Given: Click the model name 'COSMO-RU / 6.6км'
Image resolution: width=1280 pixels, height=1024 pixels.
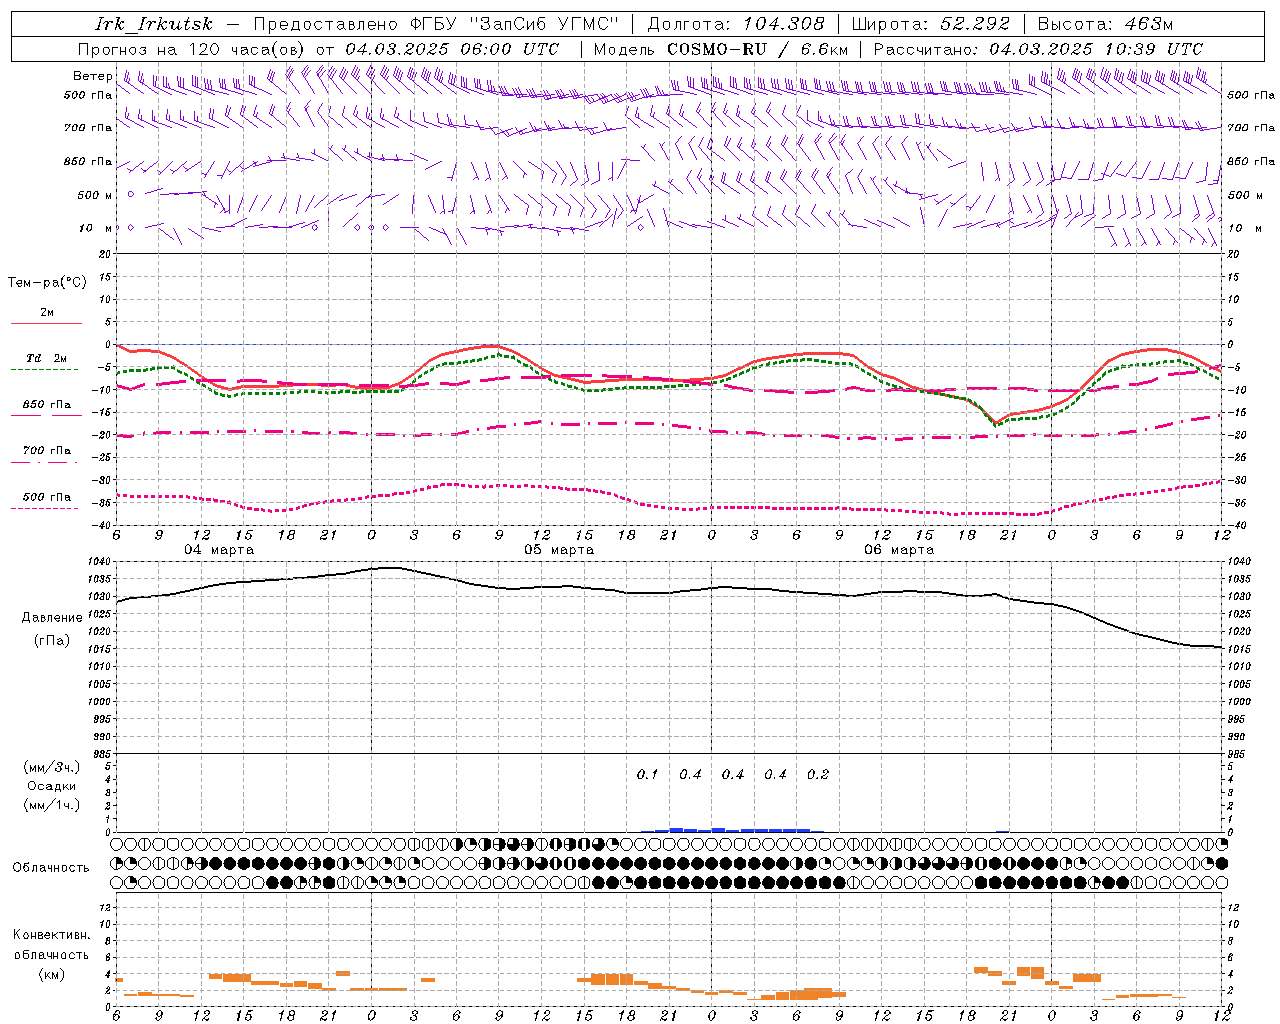Looking at the screenshot, I should [758, 49].
